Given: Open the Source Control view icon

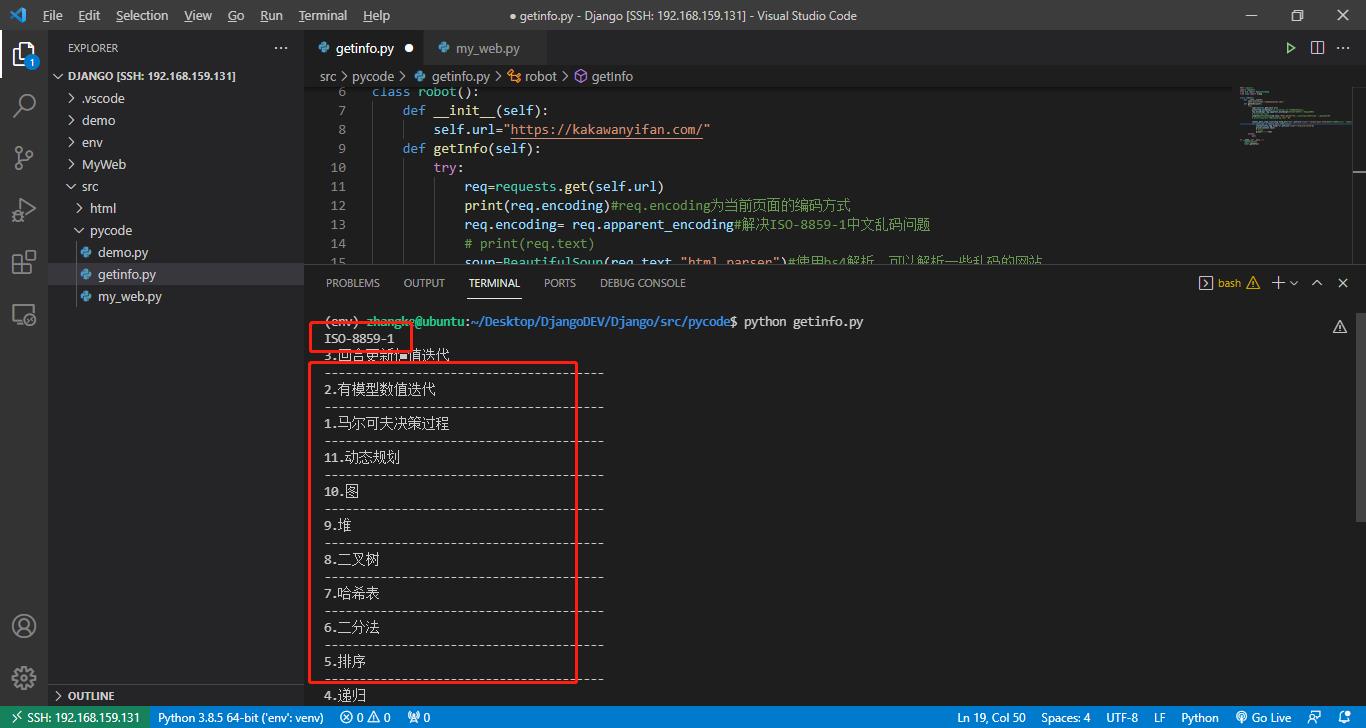Looking at the screenshot, I should point(24,157).
